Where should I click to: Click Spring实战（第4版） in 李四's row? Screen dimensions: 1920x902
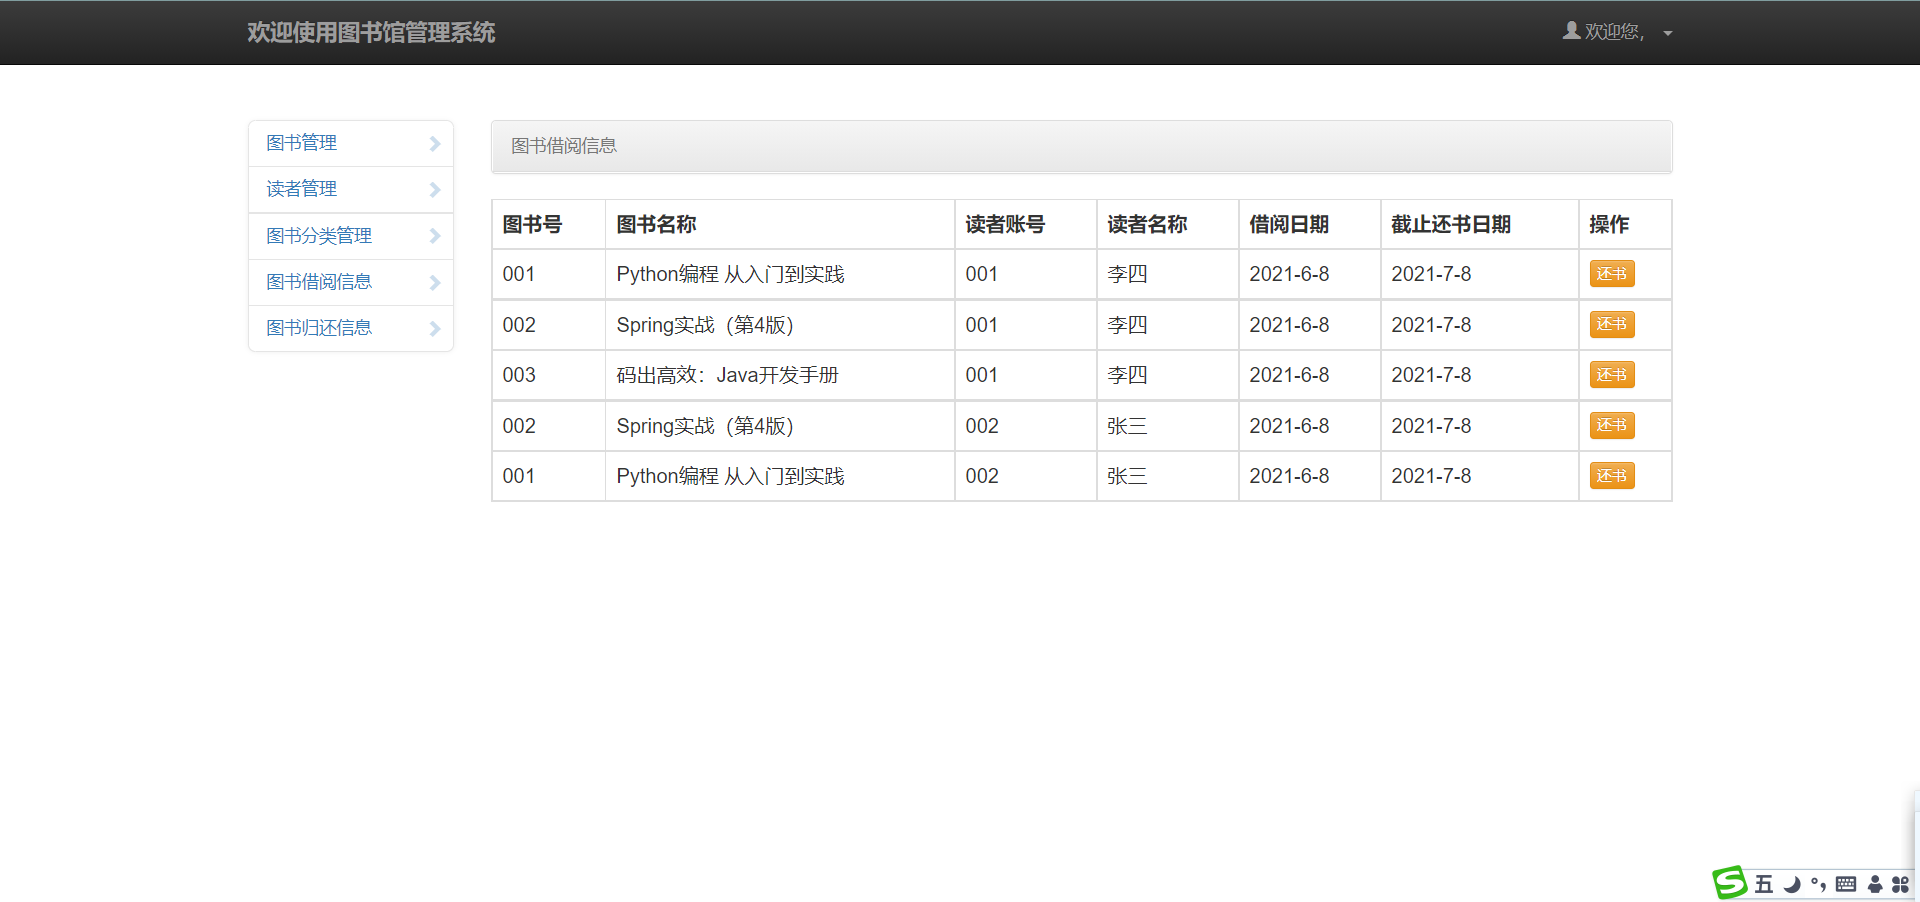pos(705,325)
